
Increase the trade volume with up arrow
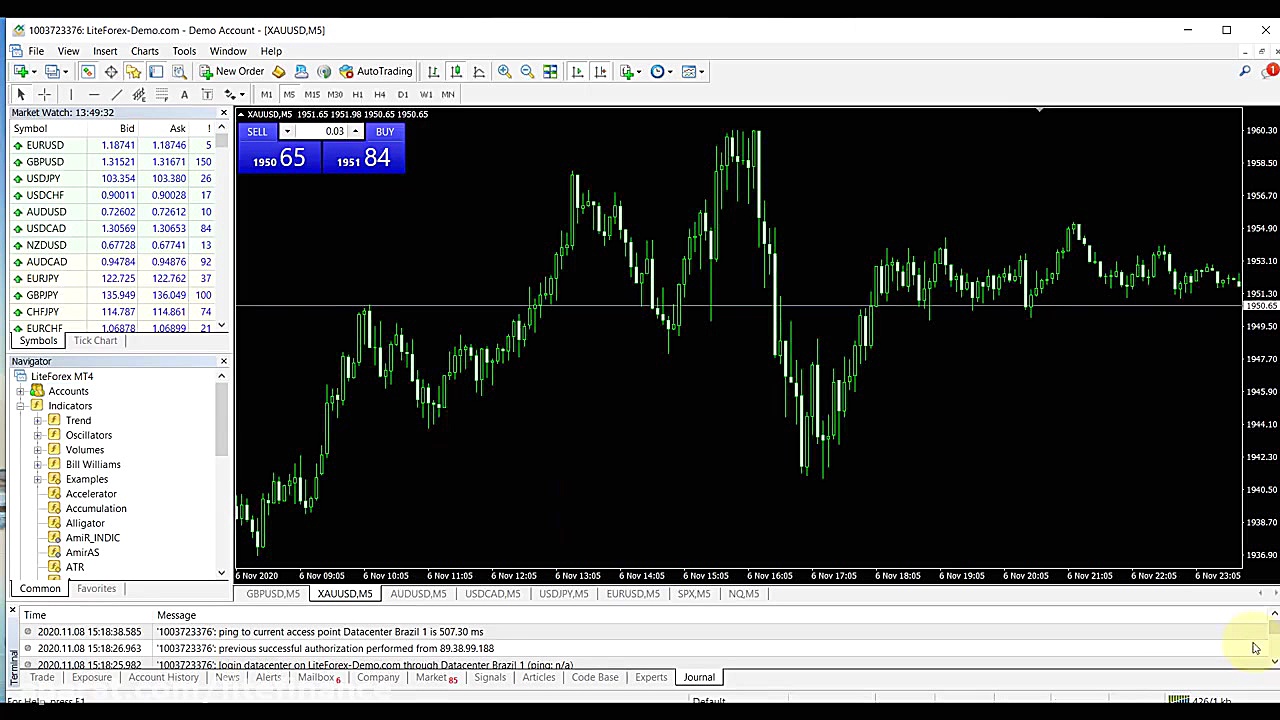point(355,132)
